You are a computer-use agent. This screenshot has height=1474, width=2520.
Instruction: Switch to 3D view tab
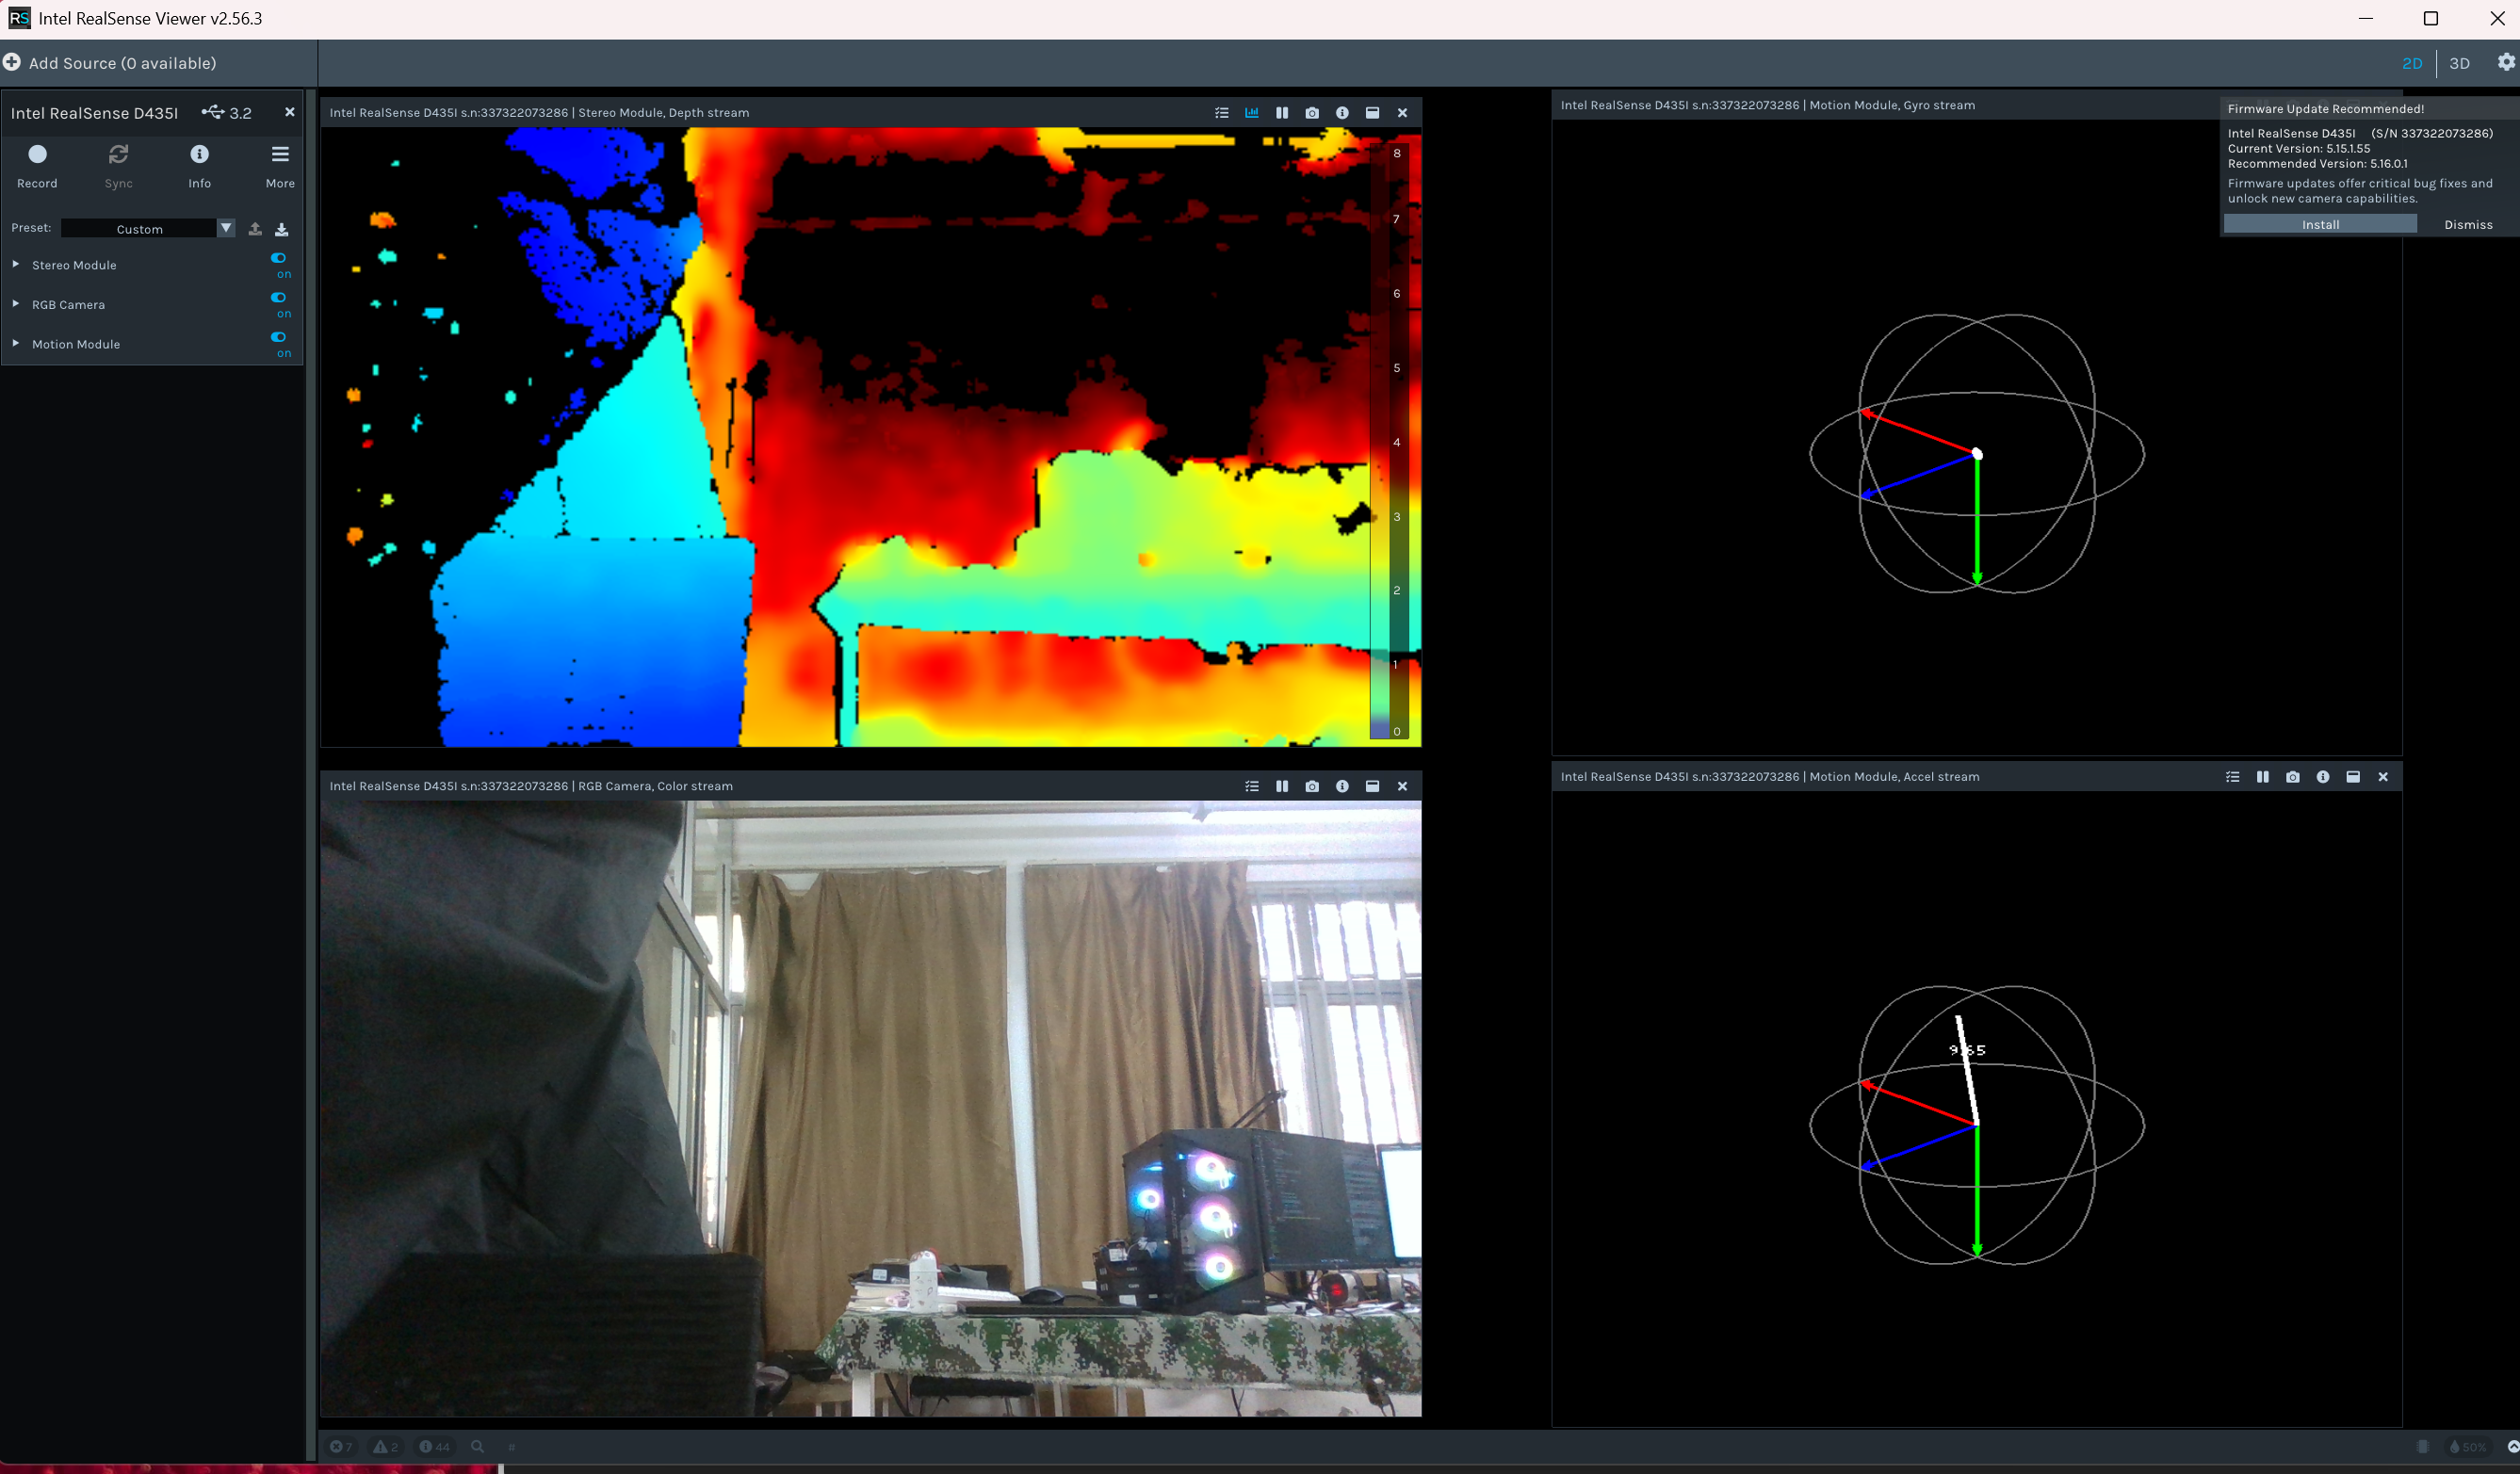[2460, 63]
